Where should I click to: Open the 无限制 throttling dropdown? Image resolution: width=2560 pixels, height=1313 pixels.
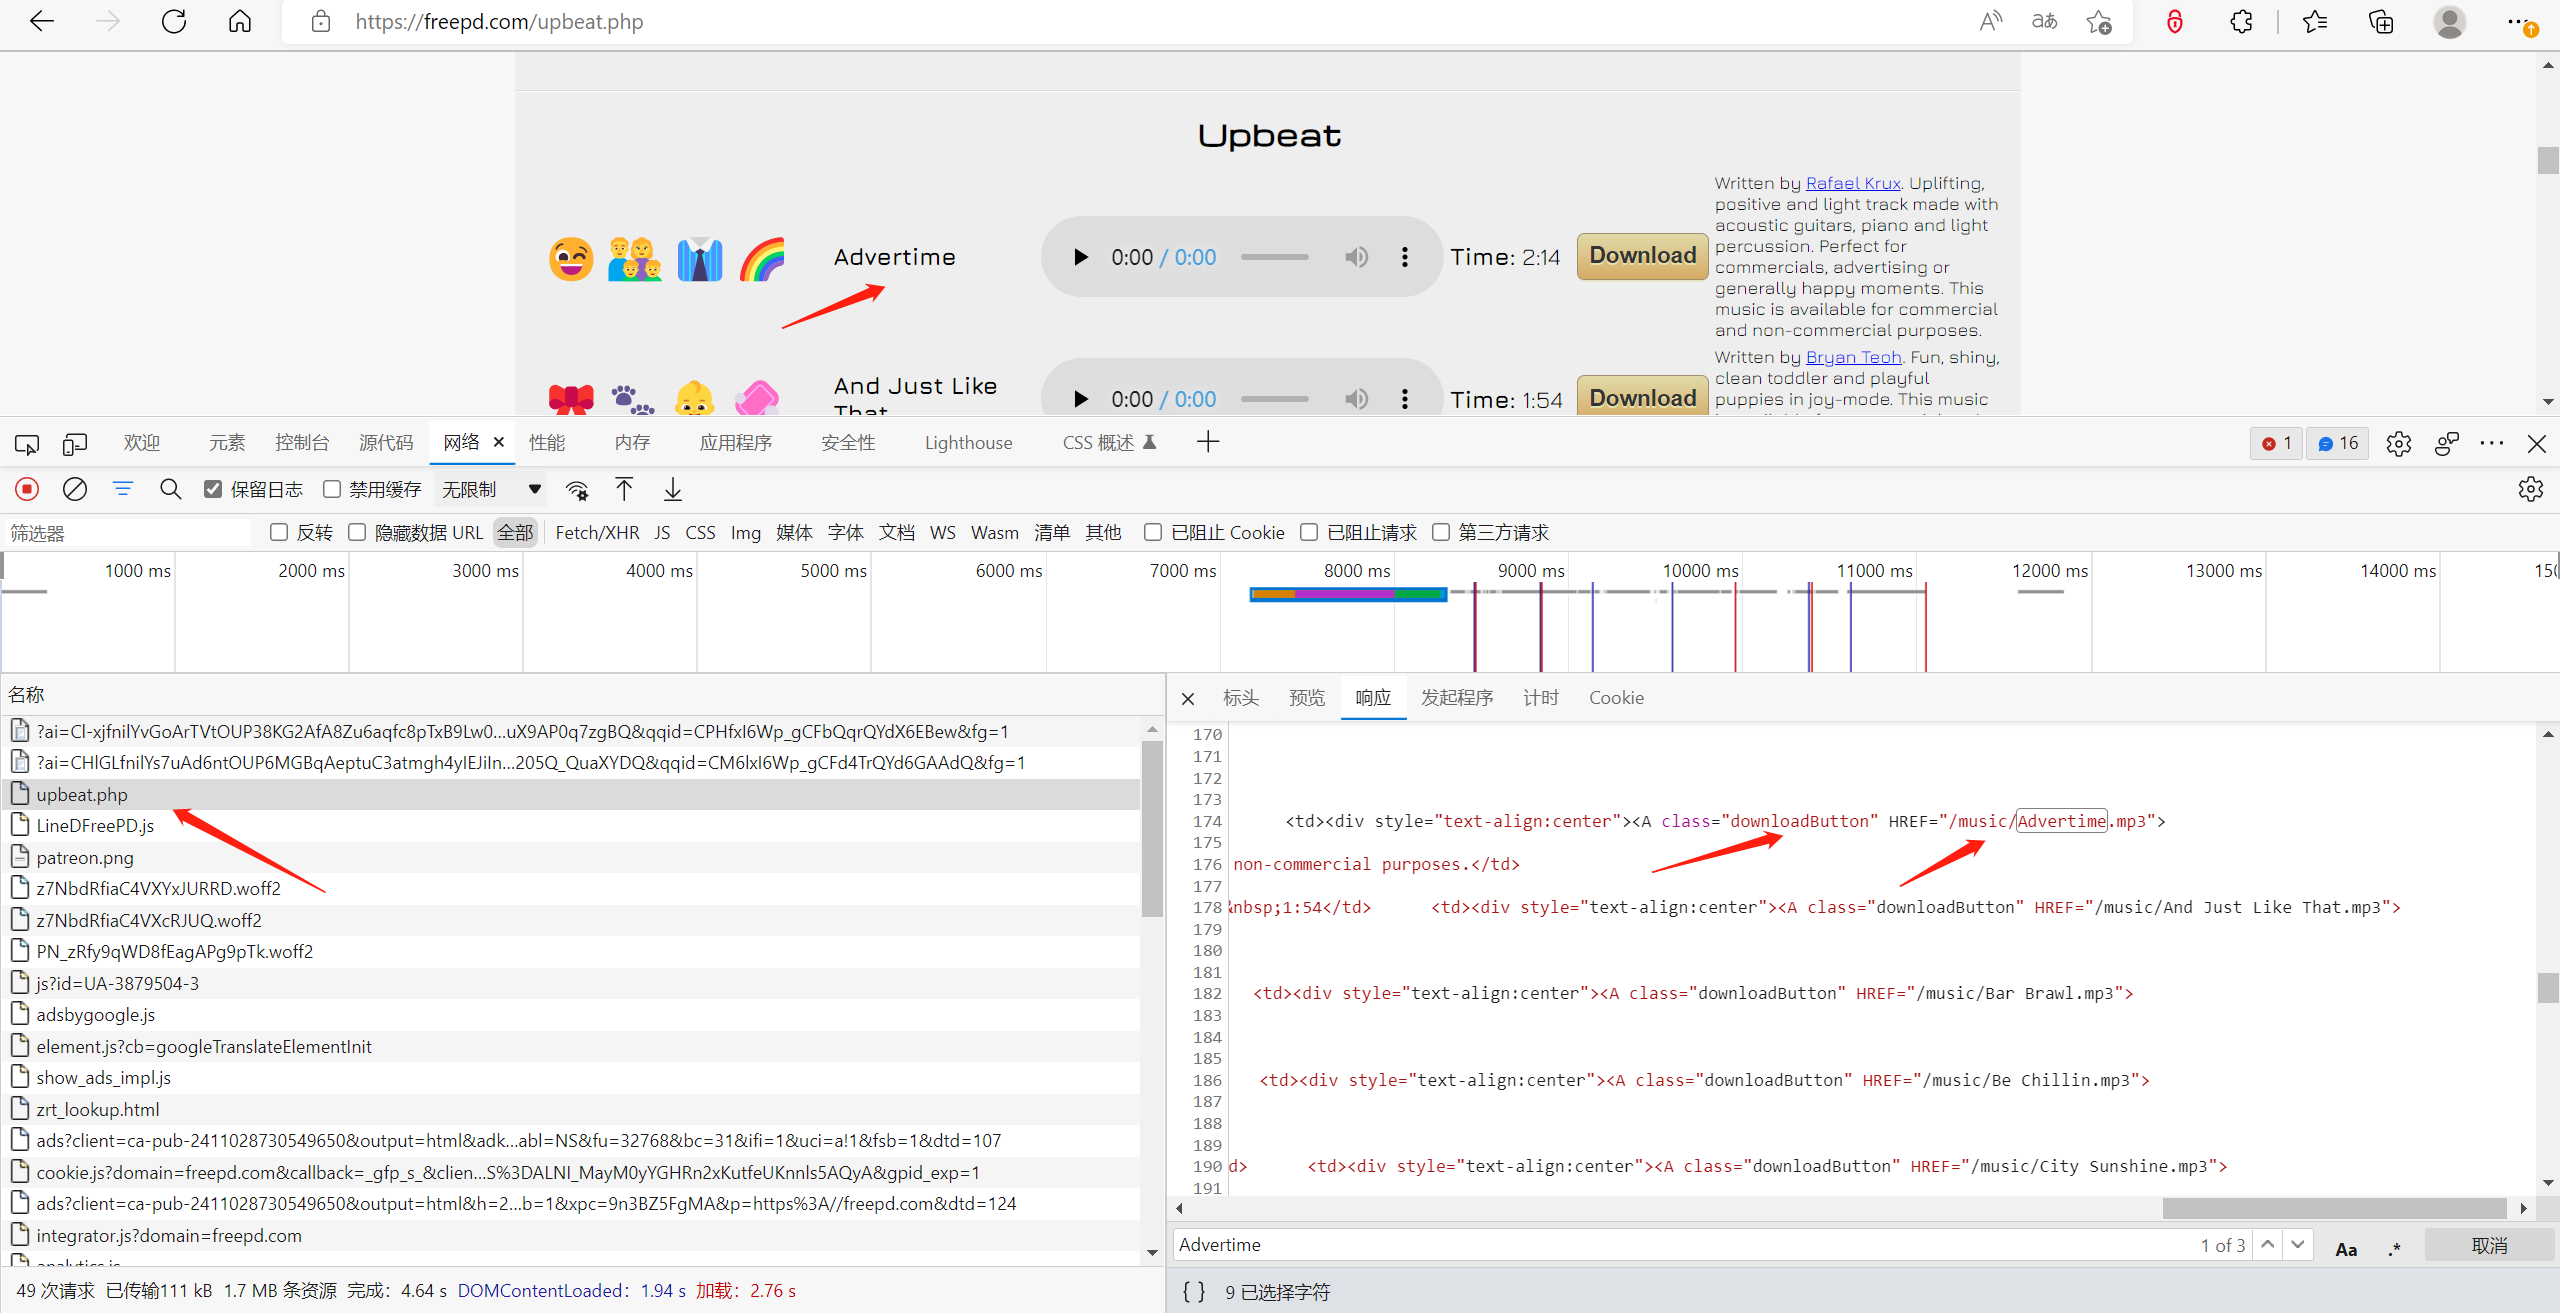[491, 489]
